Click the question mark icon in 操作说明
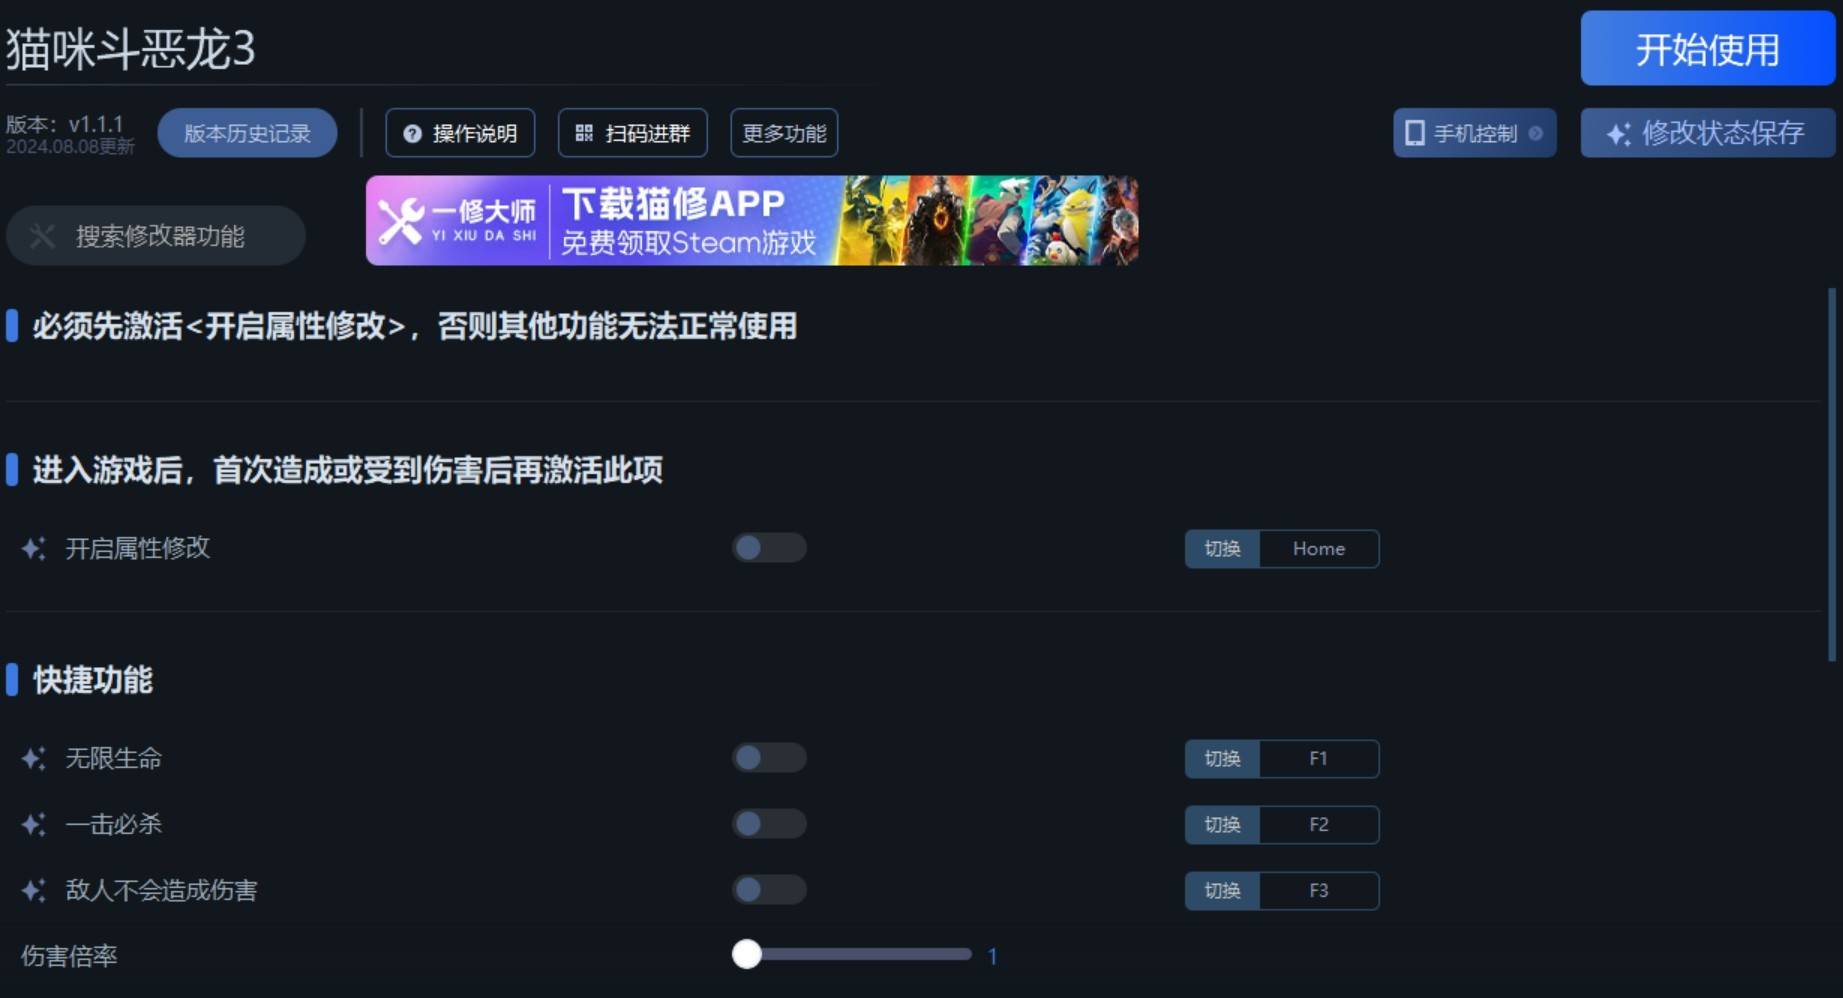The image size is (1843, 998). [x=412, y=133]
